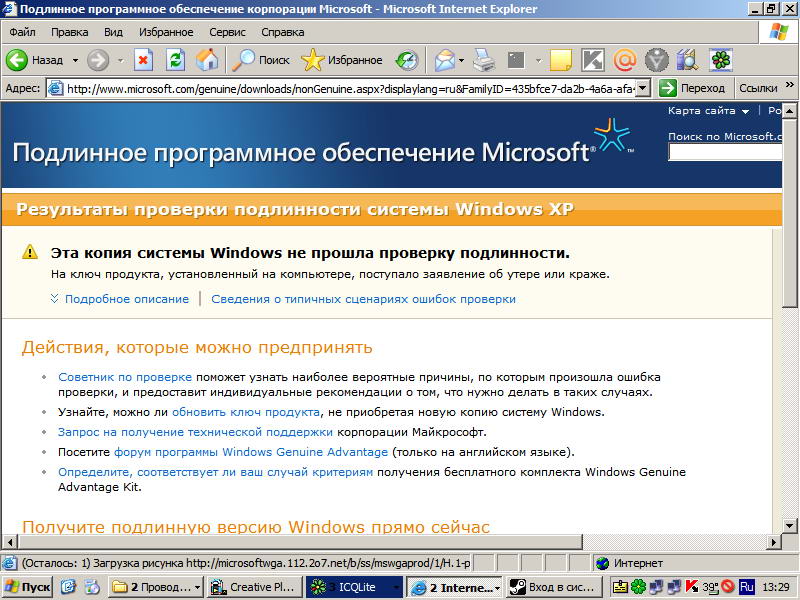Visit the форум программы Windows Genuine Advantage link
The image size is (800, 600).
click(x=251, y=452)
